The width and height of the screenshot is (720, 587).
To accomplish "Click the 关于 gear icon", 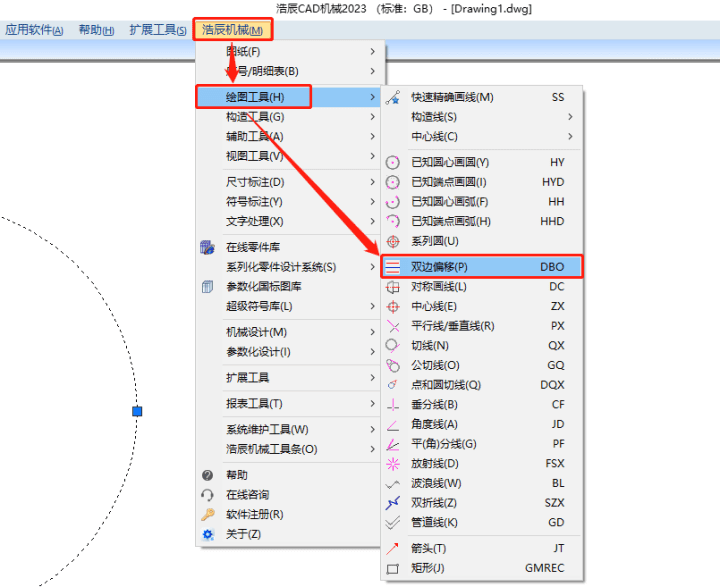I will click(x=208, y=534).
